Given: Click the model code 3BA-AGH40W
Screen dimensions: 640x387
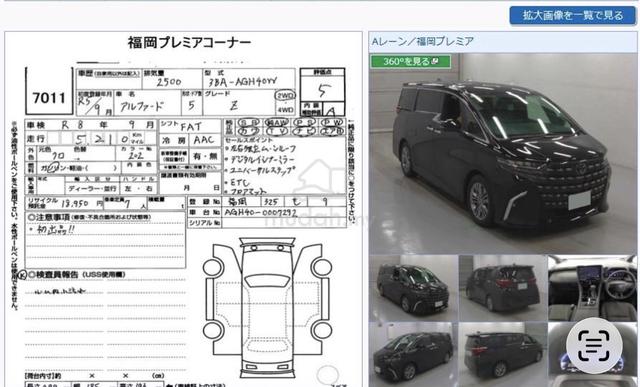Looking at the screenshot, I should click(x=242, y=82).
